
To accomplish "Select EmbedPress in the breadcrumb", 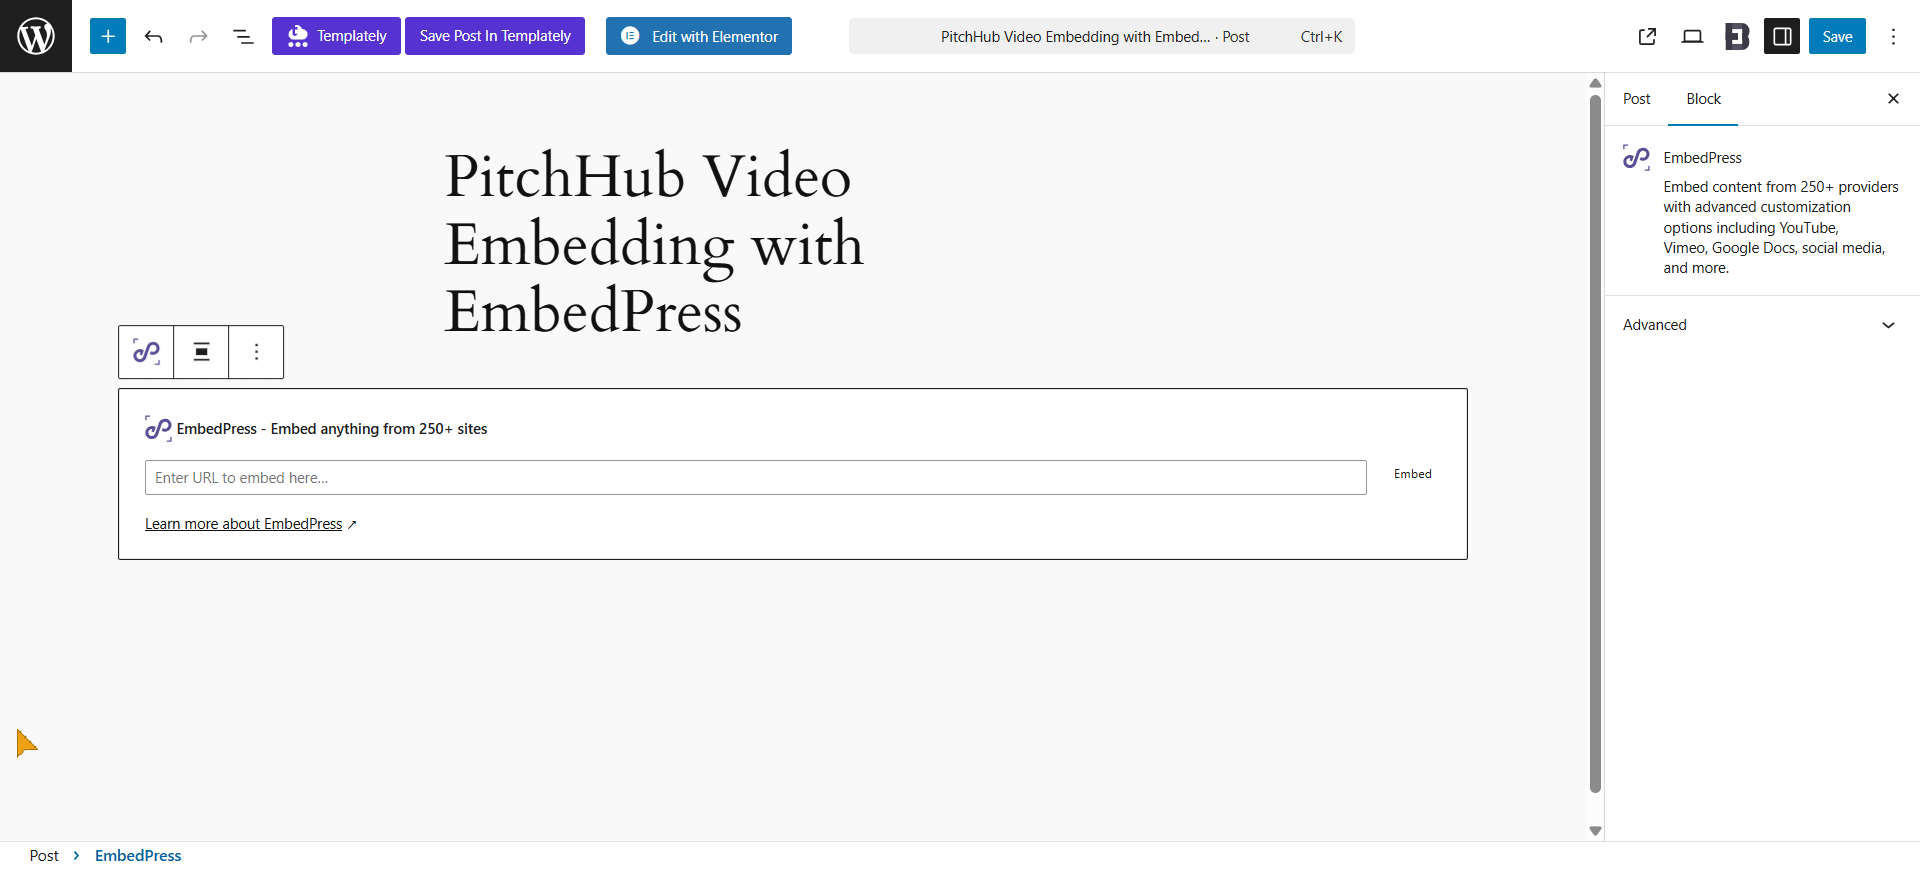I will [138, 856].
